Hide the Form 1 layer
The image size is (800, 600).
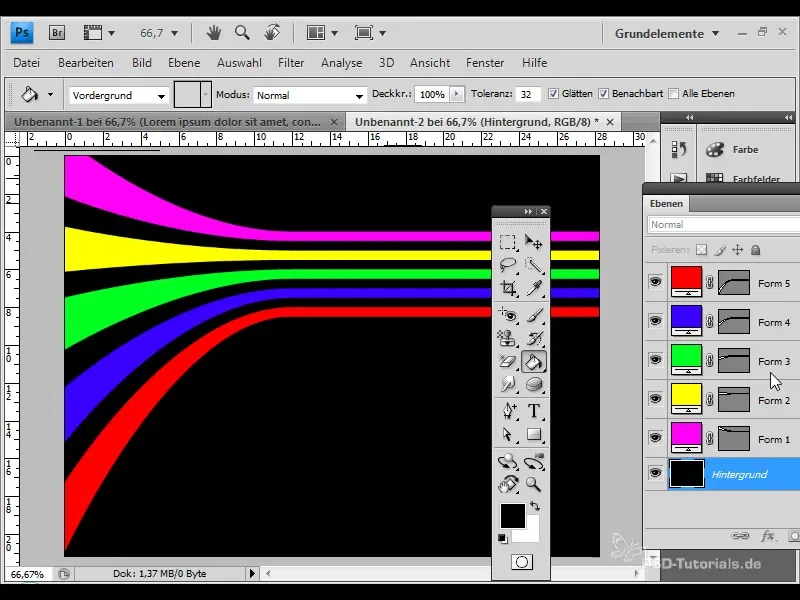click(x=656, y=438)
